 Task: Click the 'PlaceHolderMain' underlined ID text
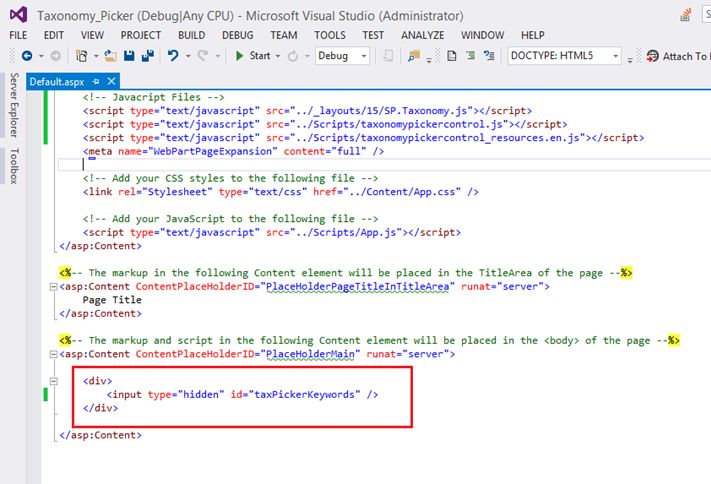(x=310, y=354)
